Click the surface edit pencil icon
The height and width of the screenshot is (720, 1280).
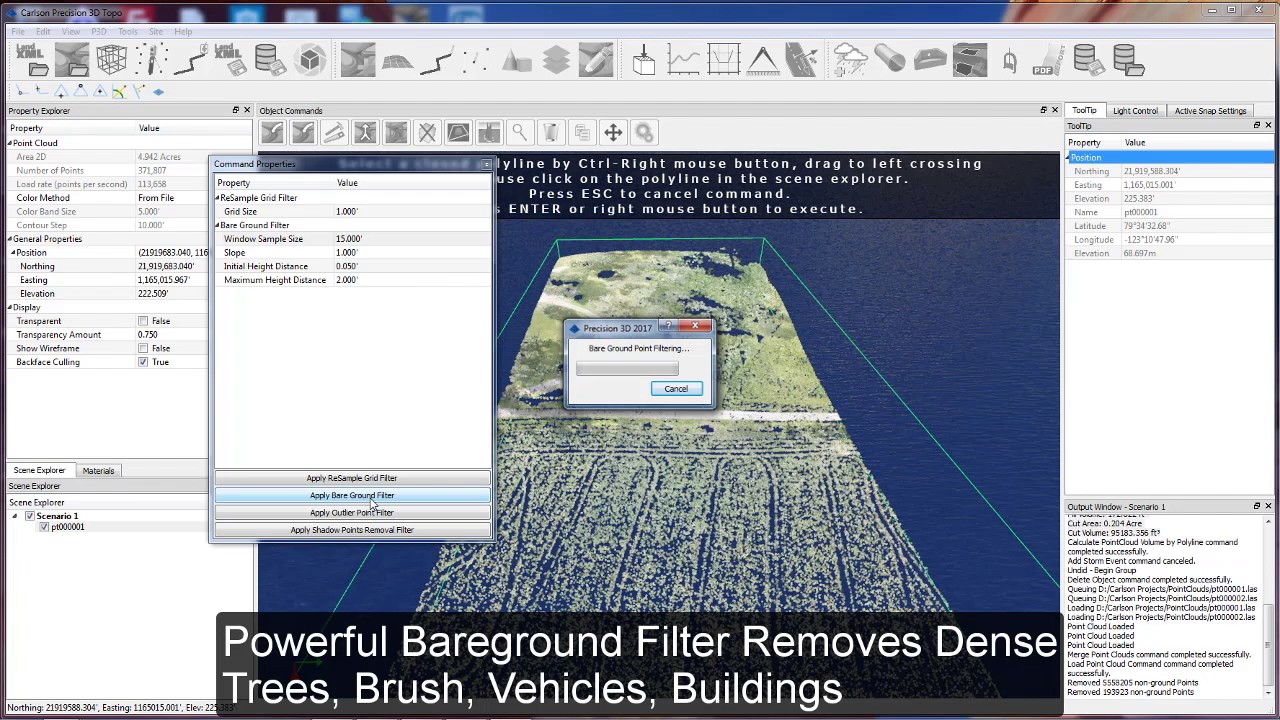click(595, 60)
